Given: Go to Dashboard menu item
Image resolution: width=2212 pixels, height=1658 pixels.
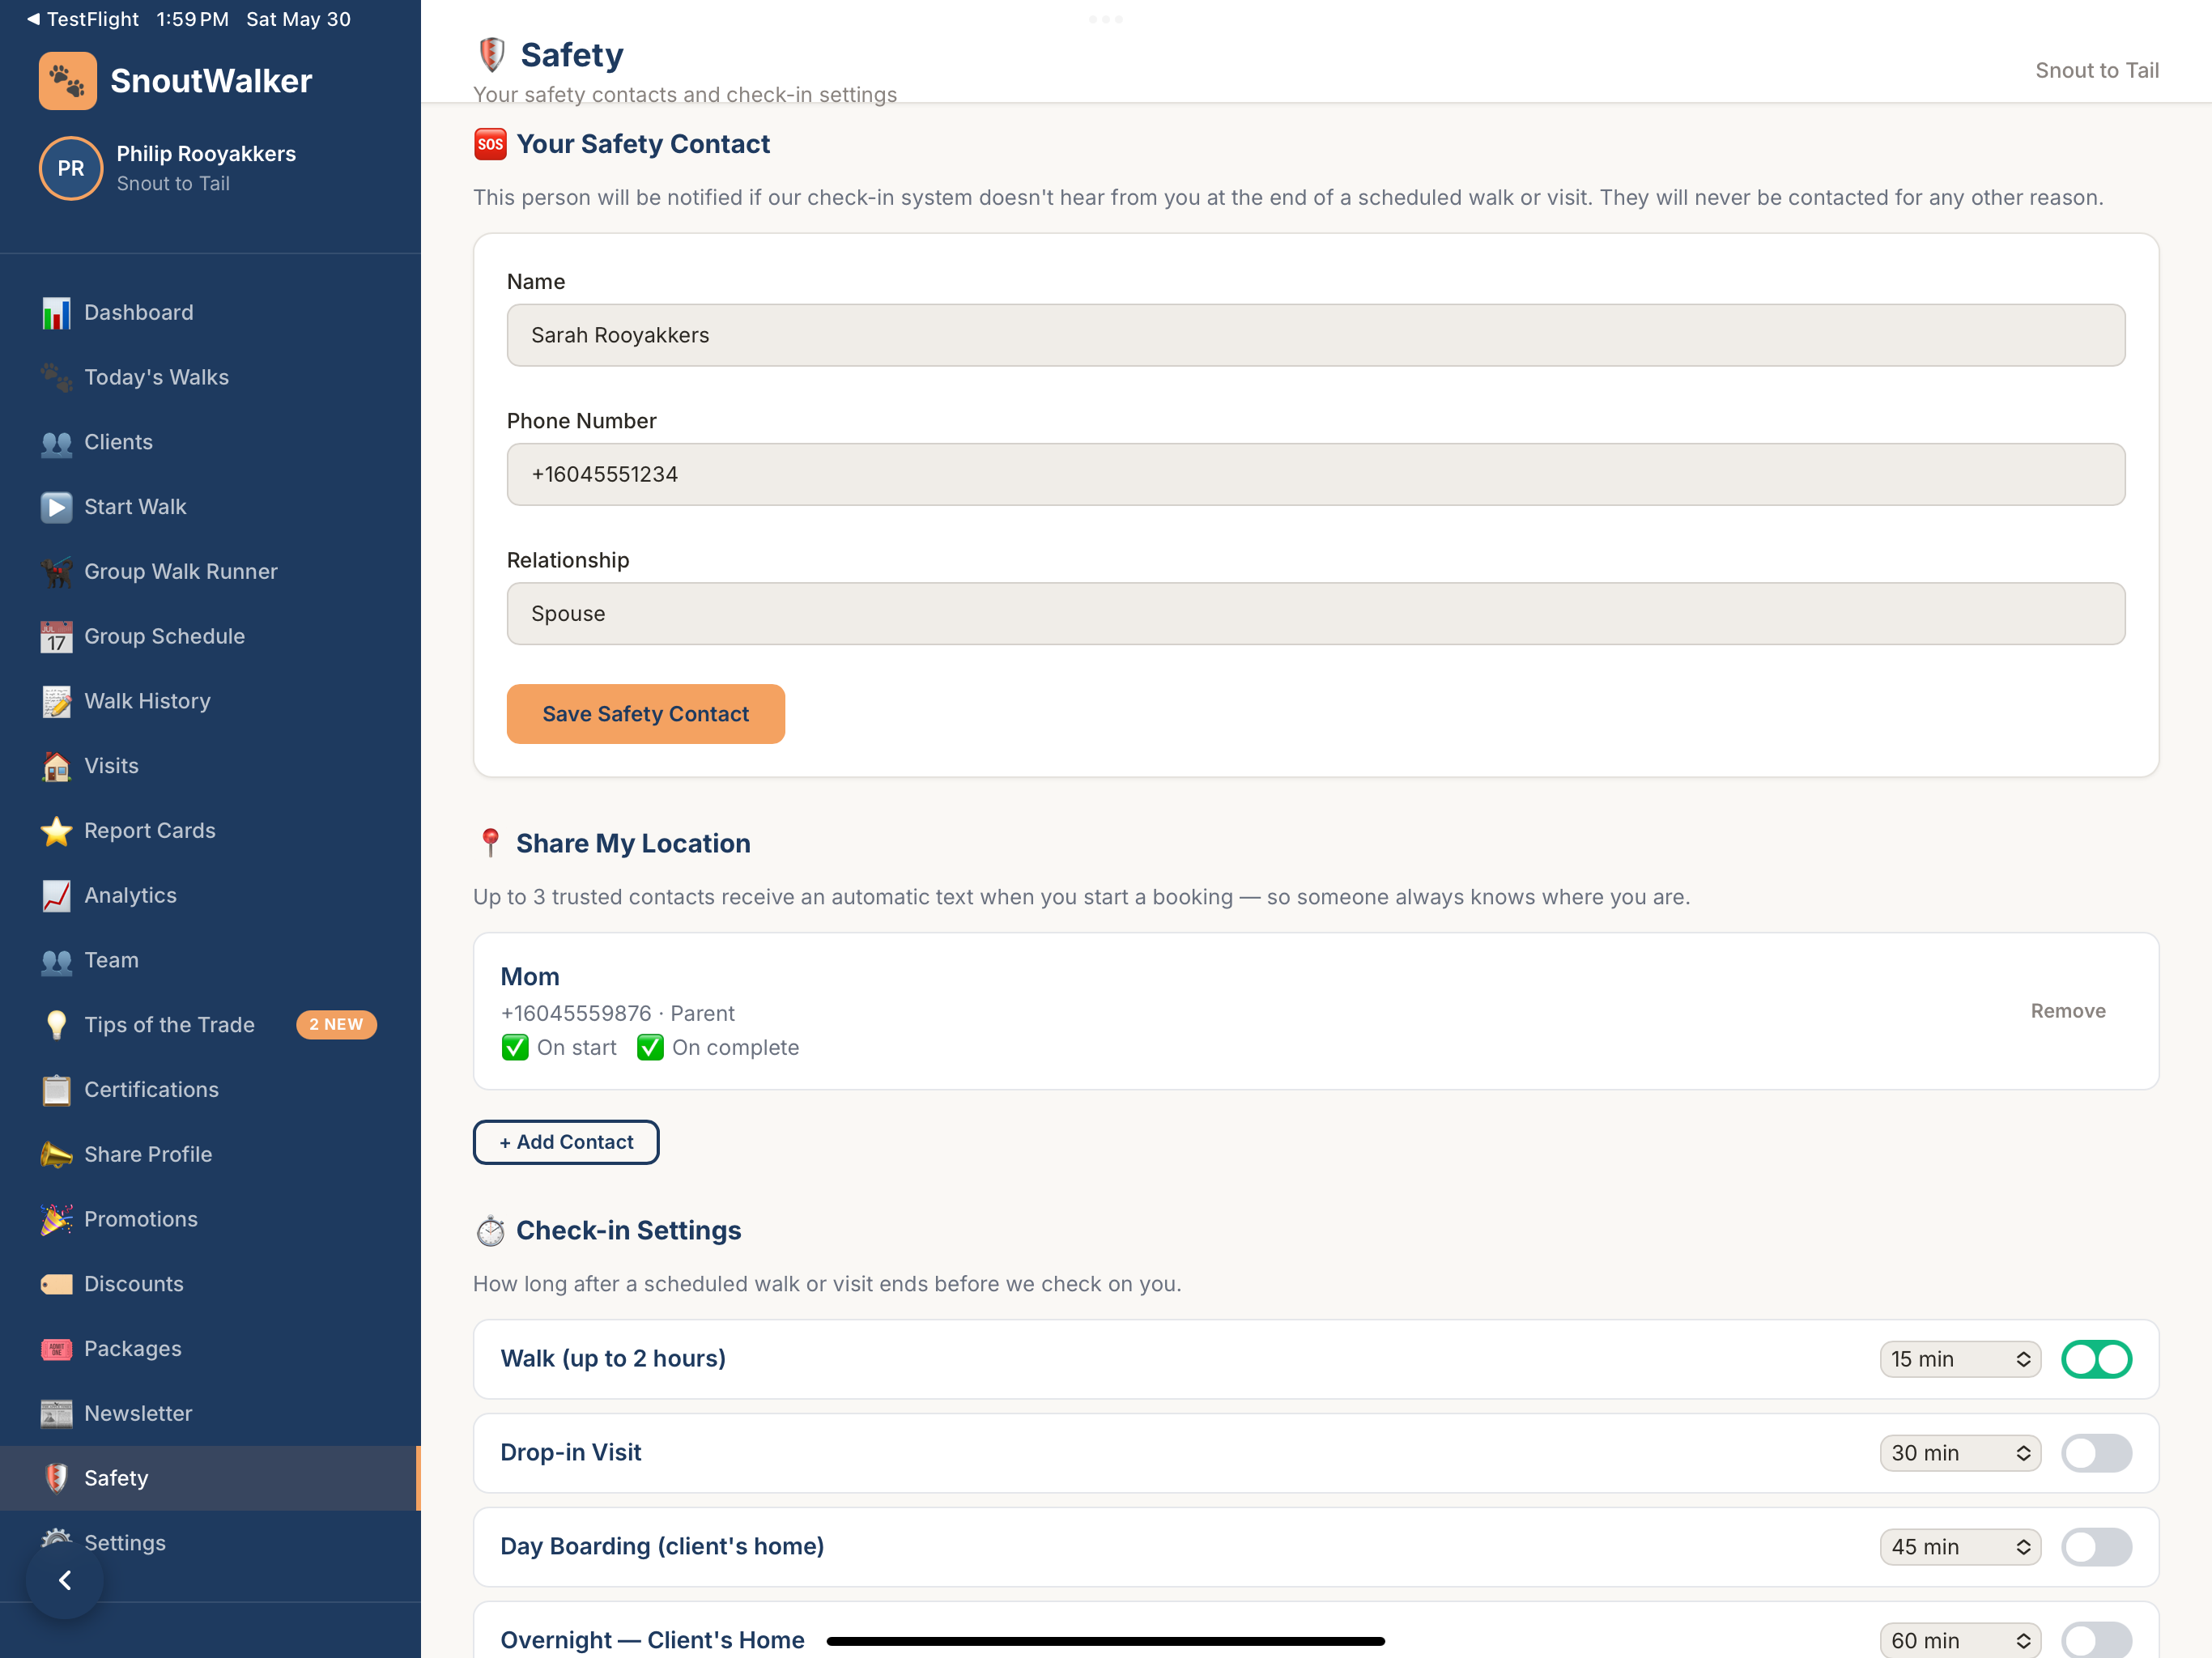Looking at the screenshot, I should click(x=210, y=313).
